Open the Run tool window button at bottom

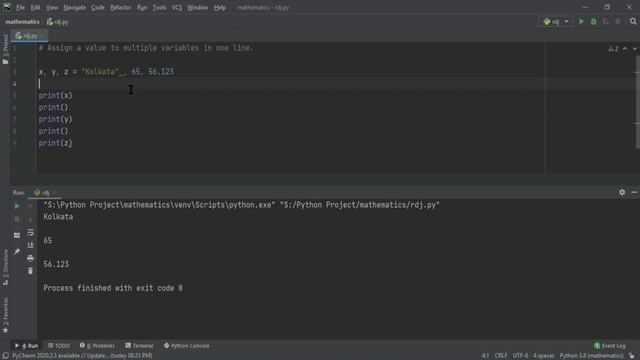coord(27,346)
